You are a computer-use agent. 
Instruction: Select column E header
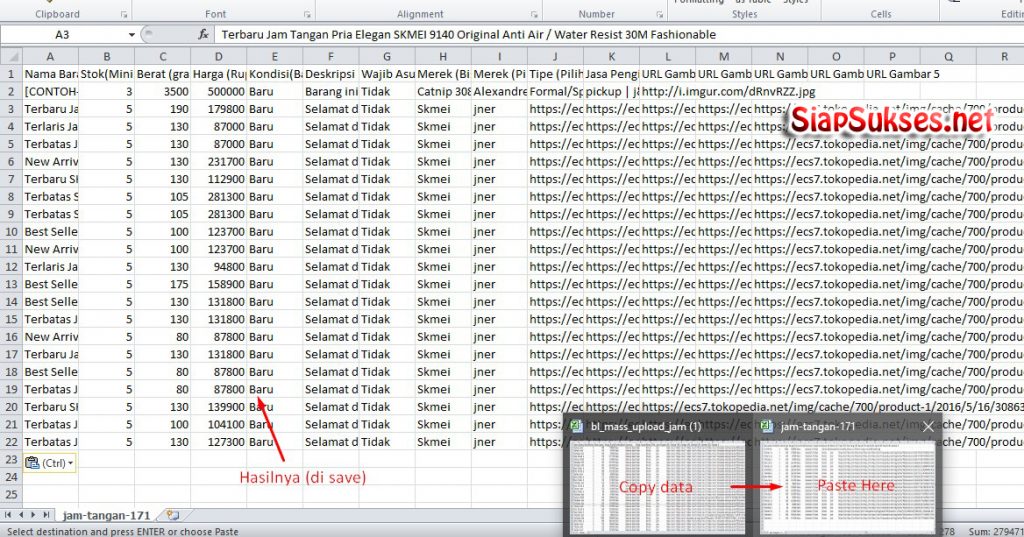tap(275, 57)
